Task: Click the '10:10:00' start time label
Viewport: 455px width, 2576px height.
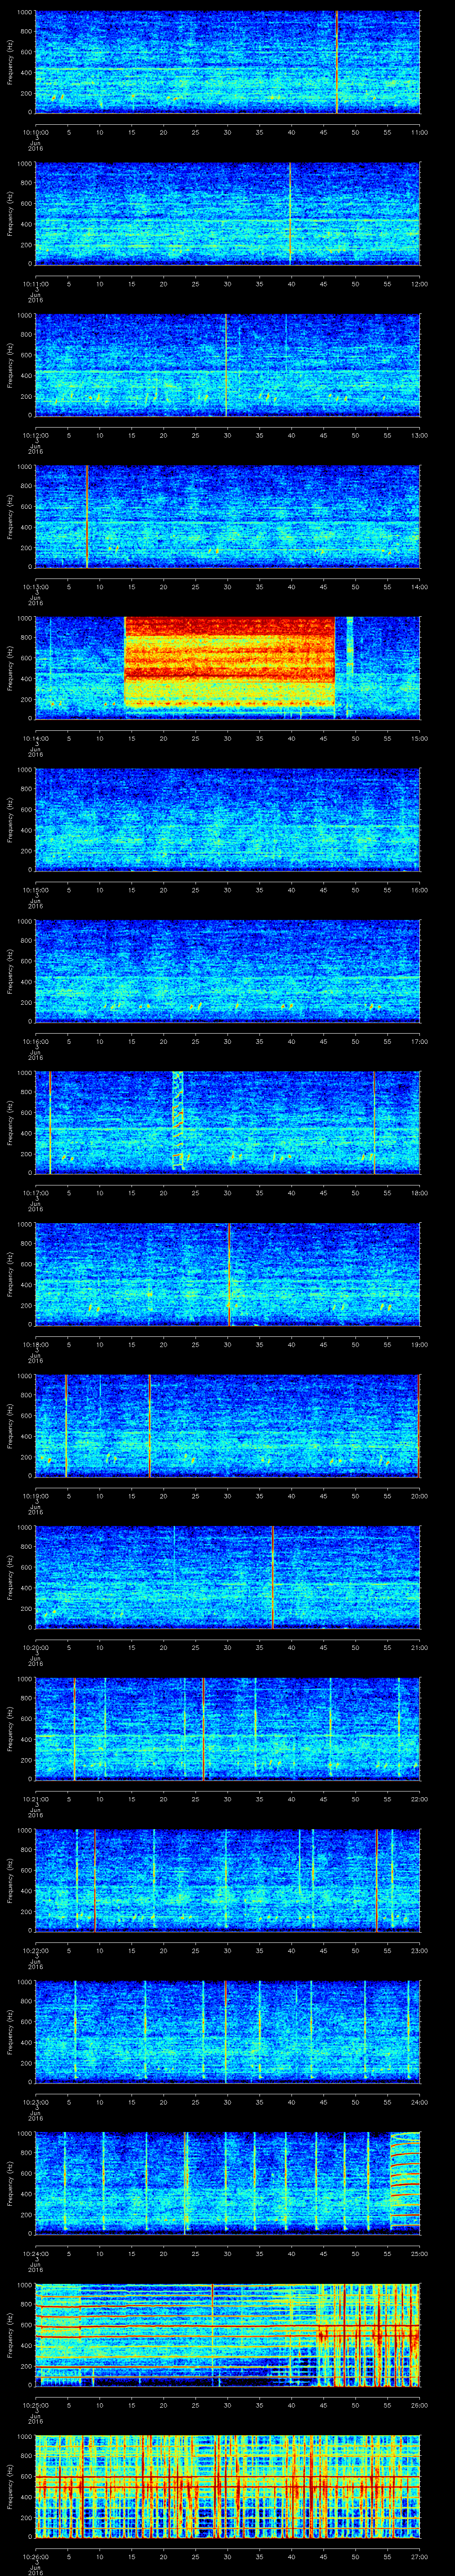Action: coord(36,131)
